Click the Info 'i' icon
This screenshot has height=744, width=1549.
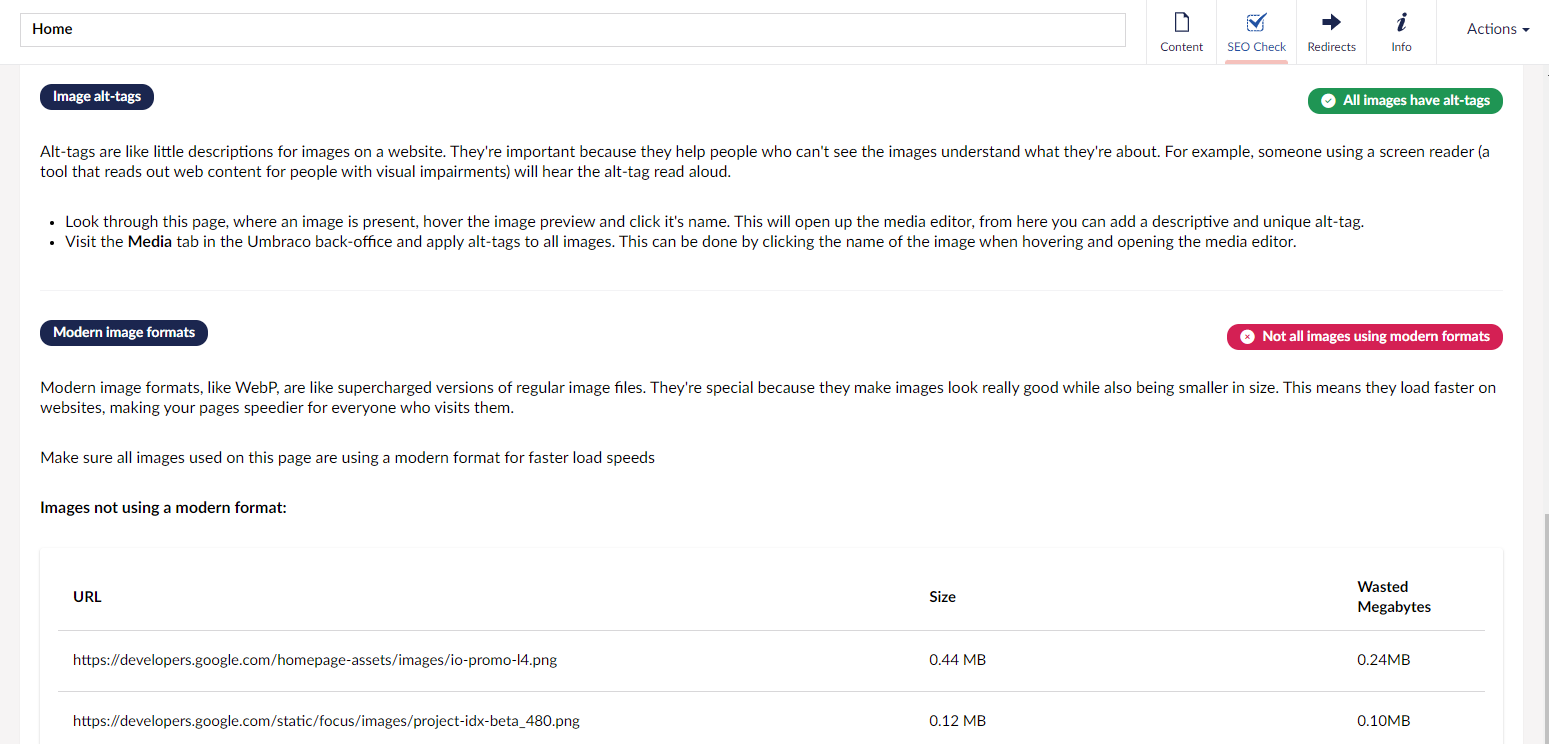click(x=1401, y=20)
